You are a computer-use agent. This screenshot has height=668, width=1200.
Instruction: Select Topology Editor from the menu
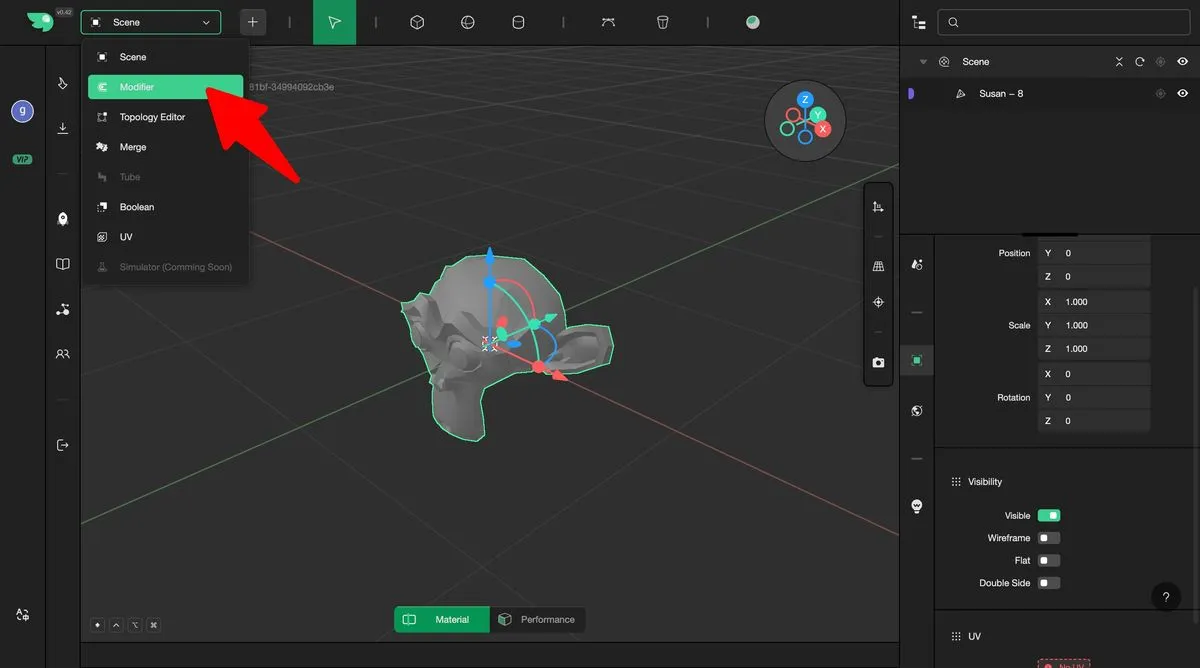[152, 117]
